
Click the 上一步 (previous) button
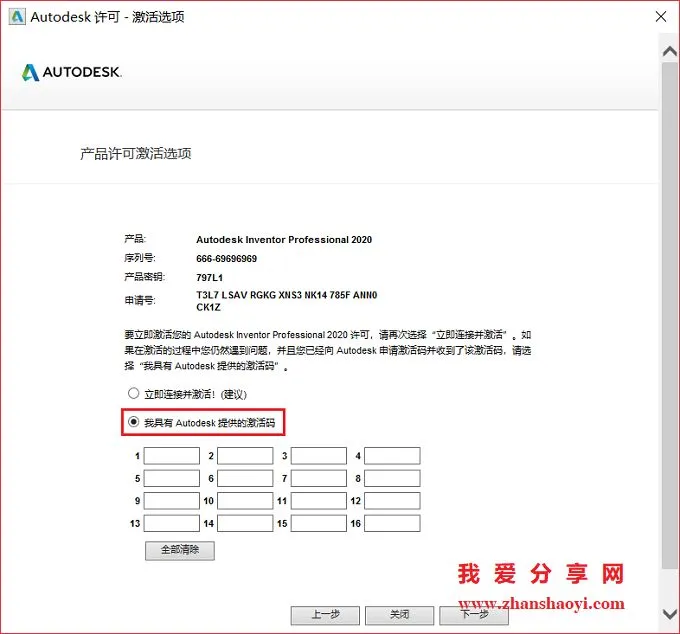point(325,615)
